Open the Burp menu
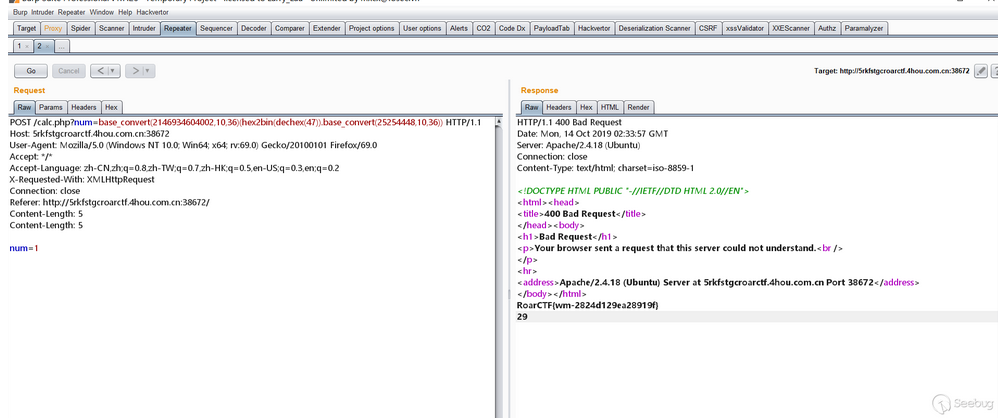Screen dimensions: 998x419 [x=20, y=12]
